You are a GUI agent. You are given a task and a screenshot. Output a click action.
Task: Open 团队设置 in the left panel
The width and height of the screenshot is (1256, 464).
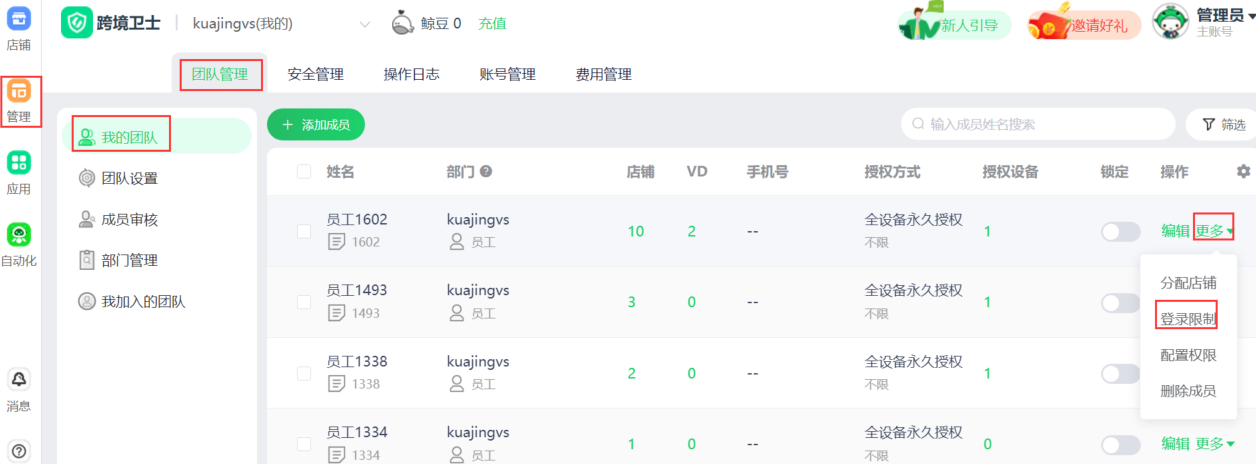129,178
